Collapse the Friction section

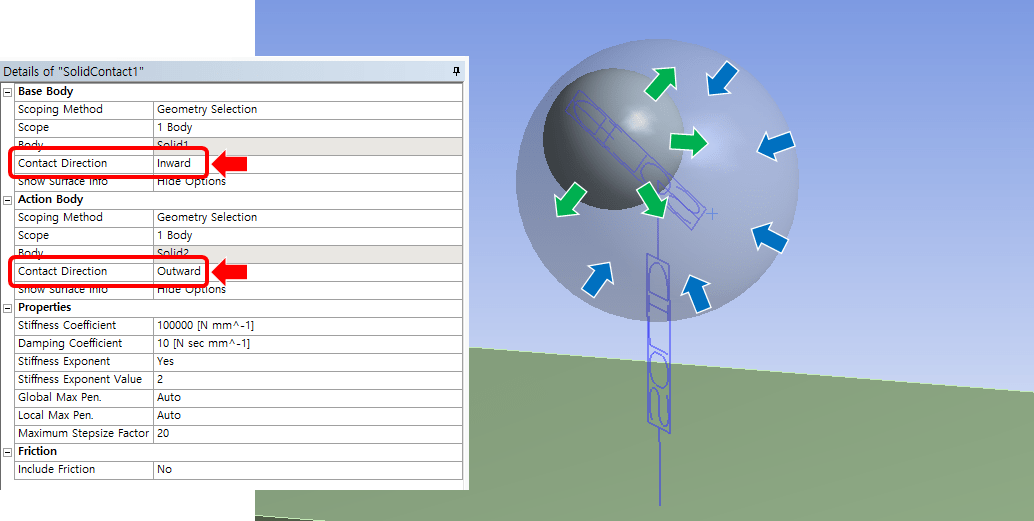tap(7, 452)
